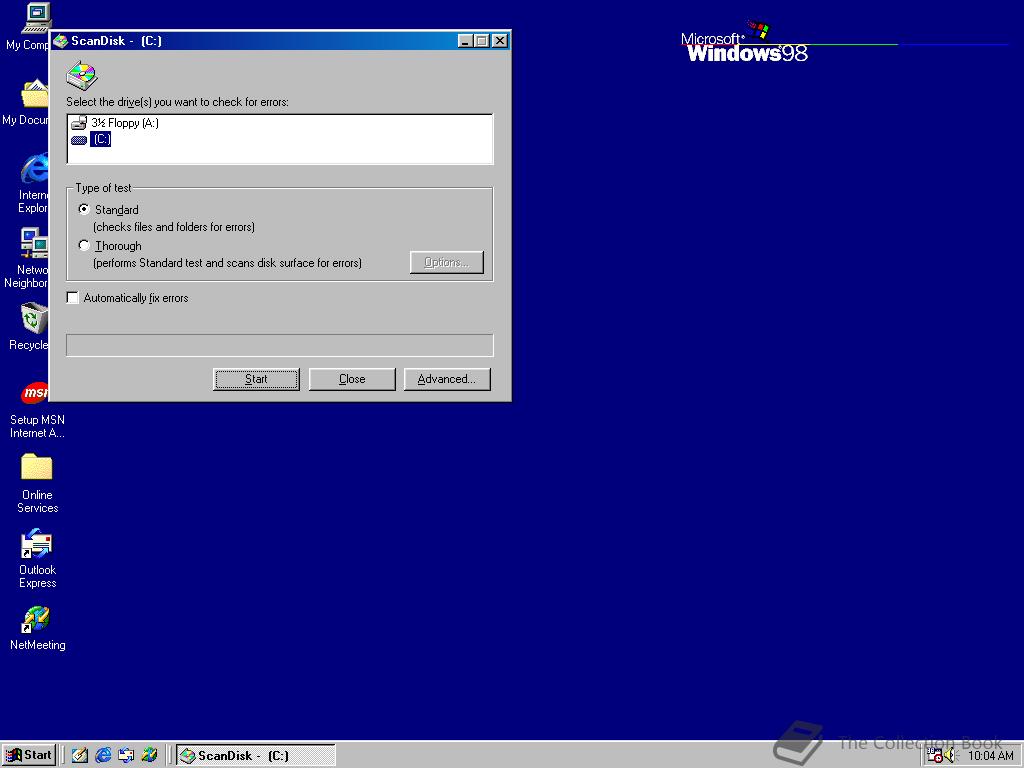Click the Volume speaker tray icon
1024x768 pixels.
[x=950, y=756]
